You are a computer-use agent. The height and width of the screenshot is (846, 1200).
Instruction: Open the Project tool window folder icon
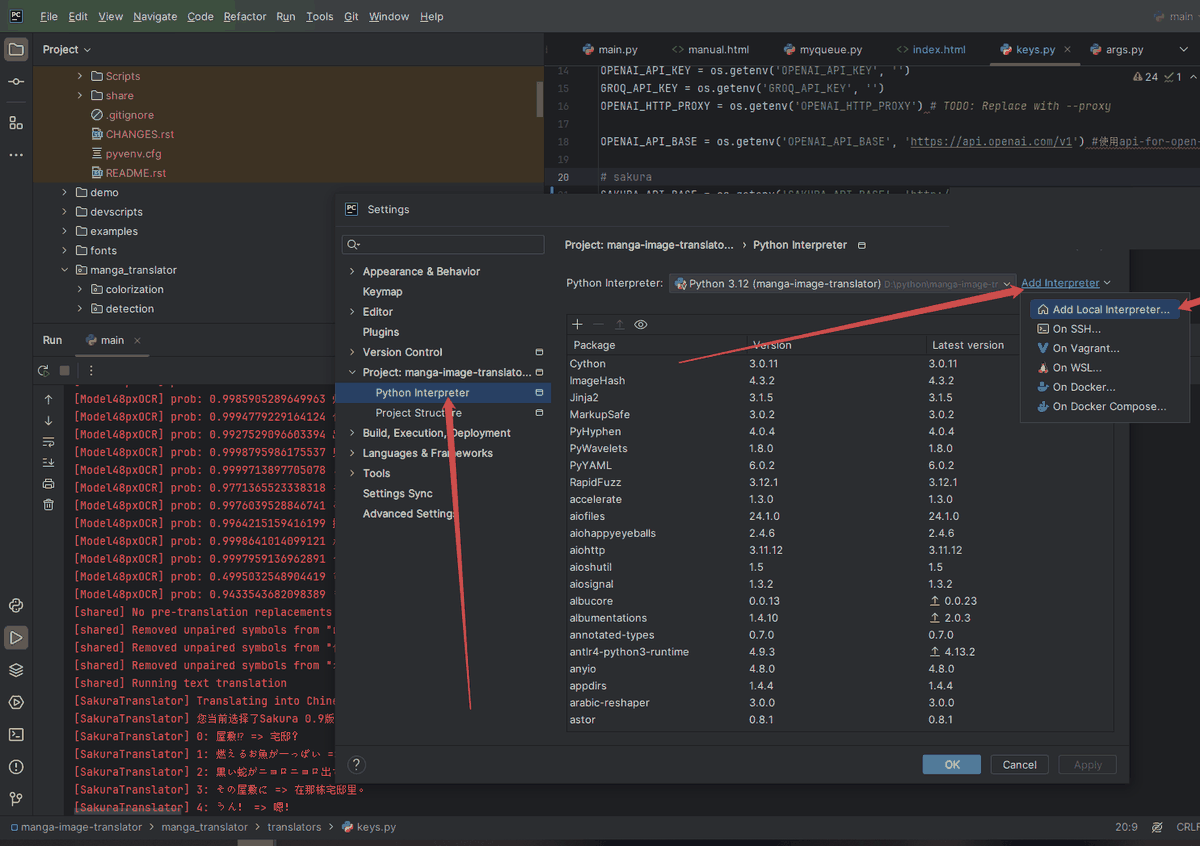(x=16, y=49)
